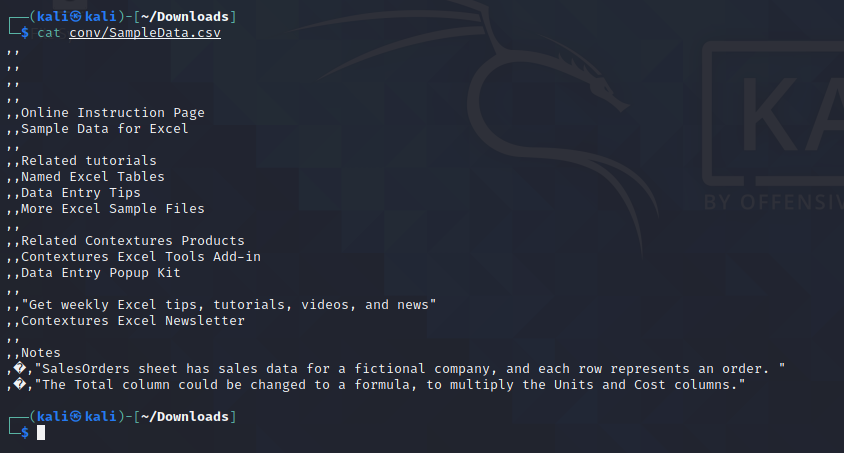Screen dimensions: 844x453
Task: Click the Kali skull icon in bottom prompt
Action: 76,416
